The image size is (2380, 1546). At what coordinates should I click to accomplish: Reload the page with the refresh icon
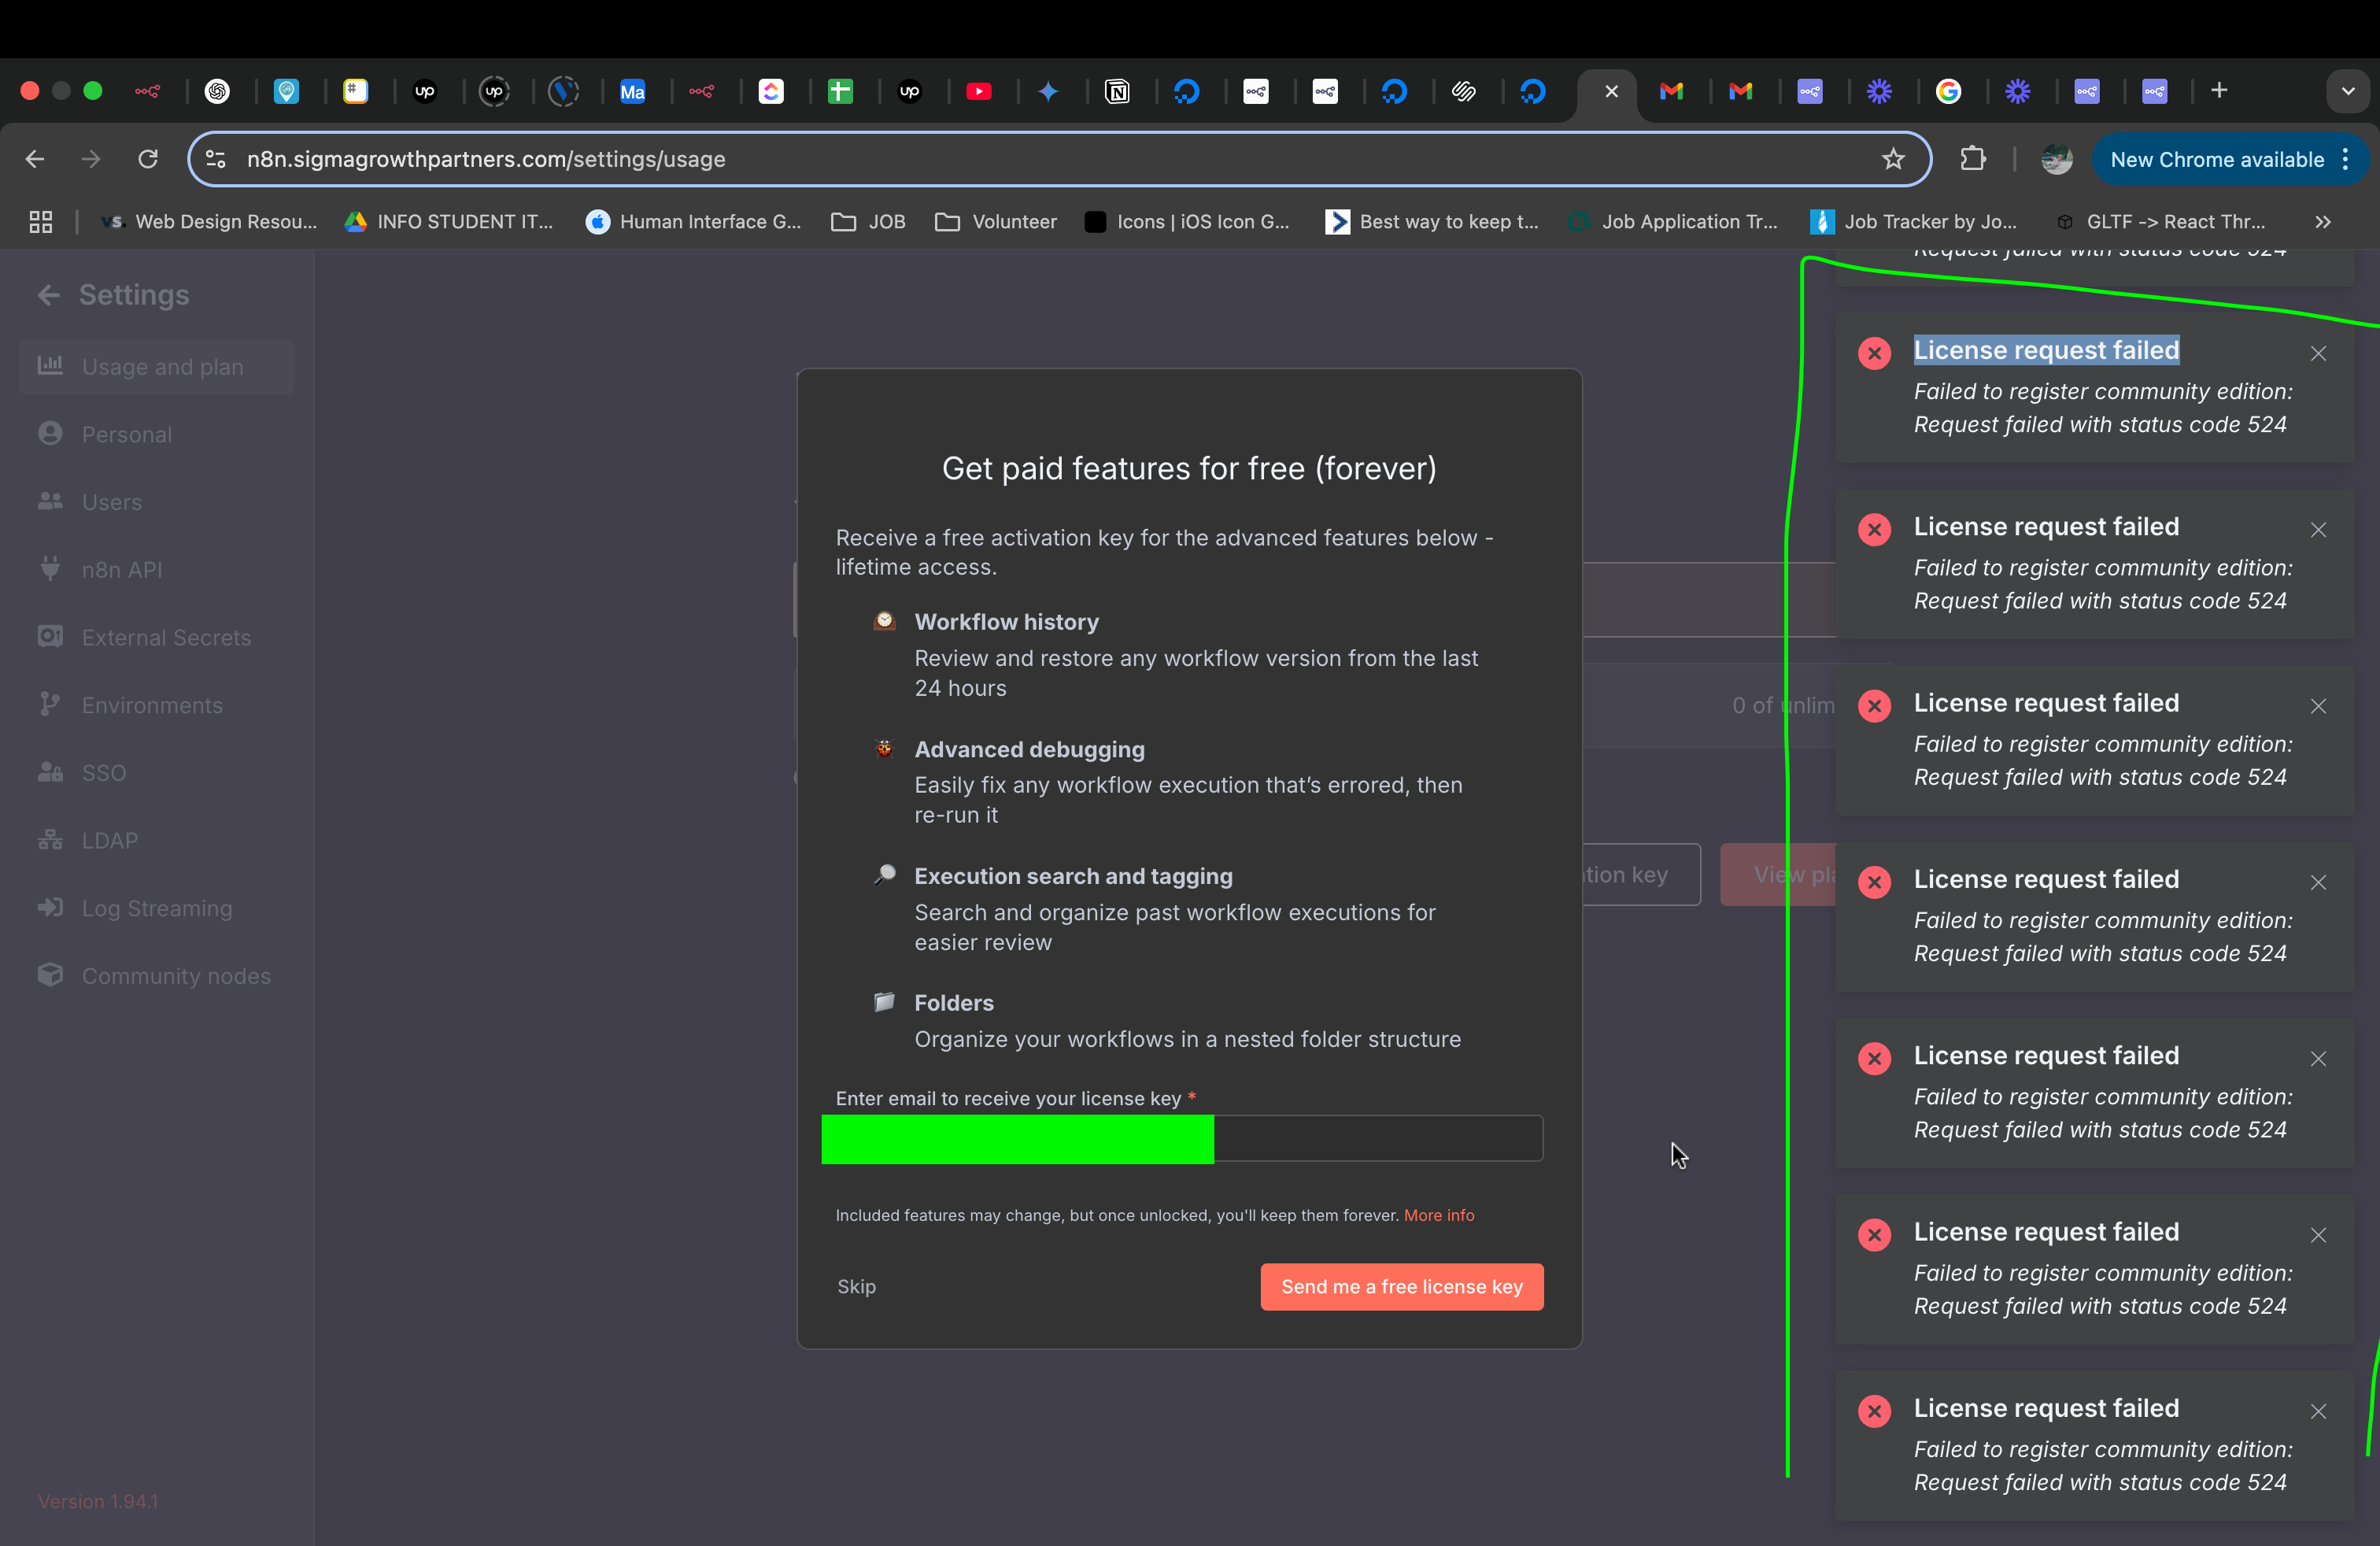(x=148, y=159)
